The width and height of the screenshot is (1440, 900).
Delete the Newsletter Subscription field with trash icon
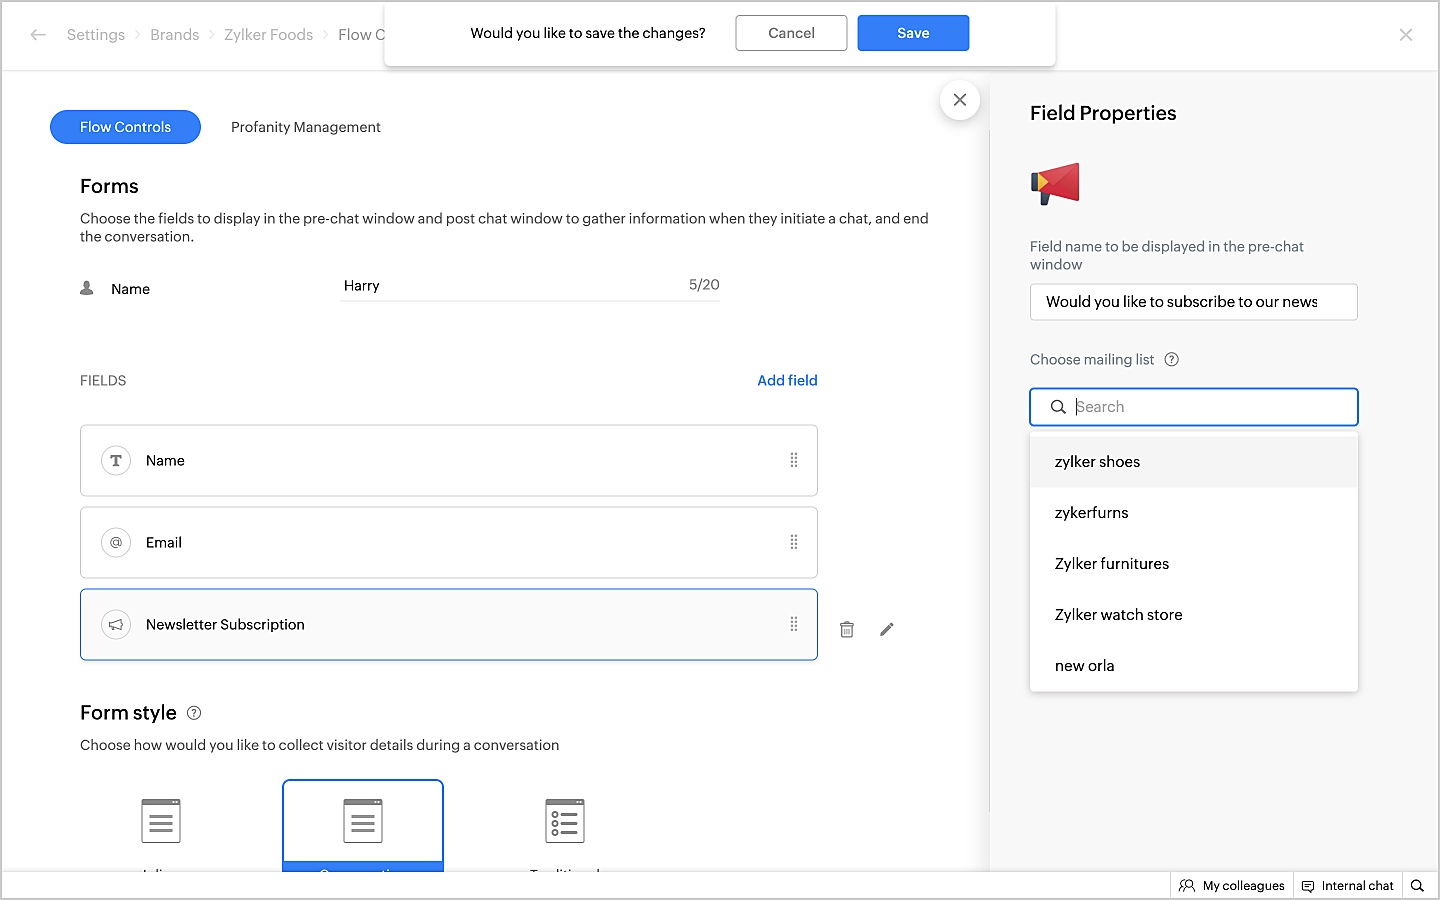pyautogui.click(x=847, y=629)
